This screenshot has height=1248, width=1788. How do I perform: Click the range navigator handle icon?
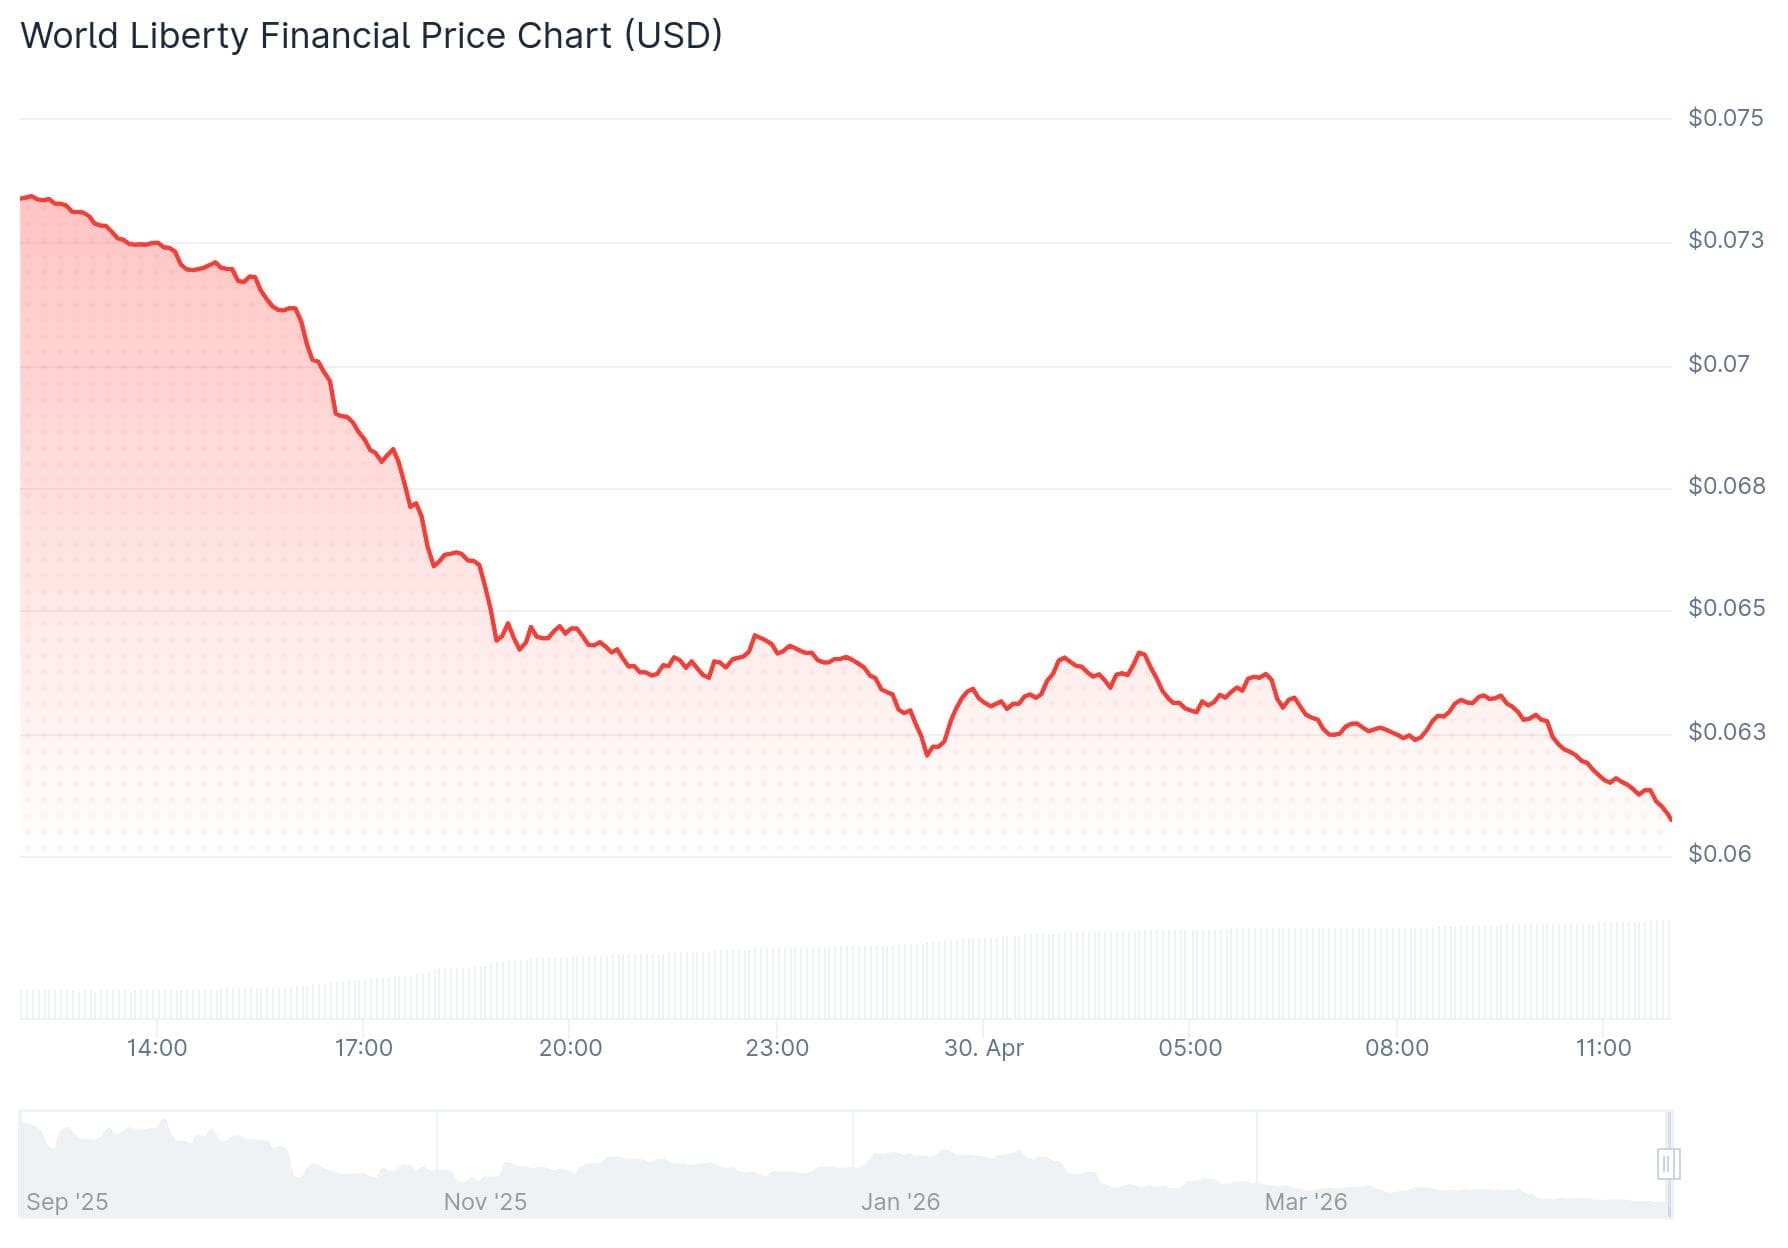click(1667, 1164)
